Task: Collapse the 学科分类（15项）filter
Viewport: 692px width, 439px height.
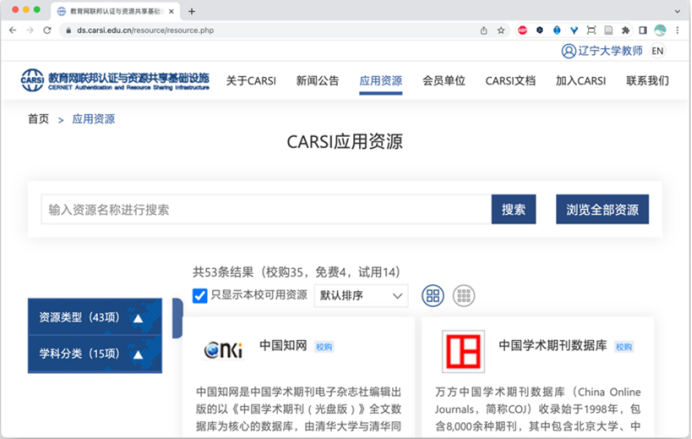Action: [95, 354]
